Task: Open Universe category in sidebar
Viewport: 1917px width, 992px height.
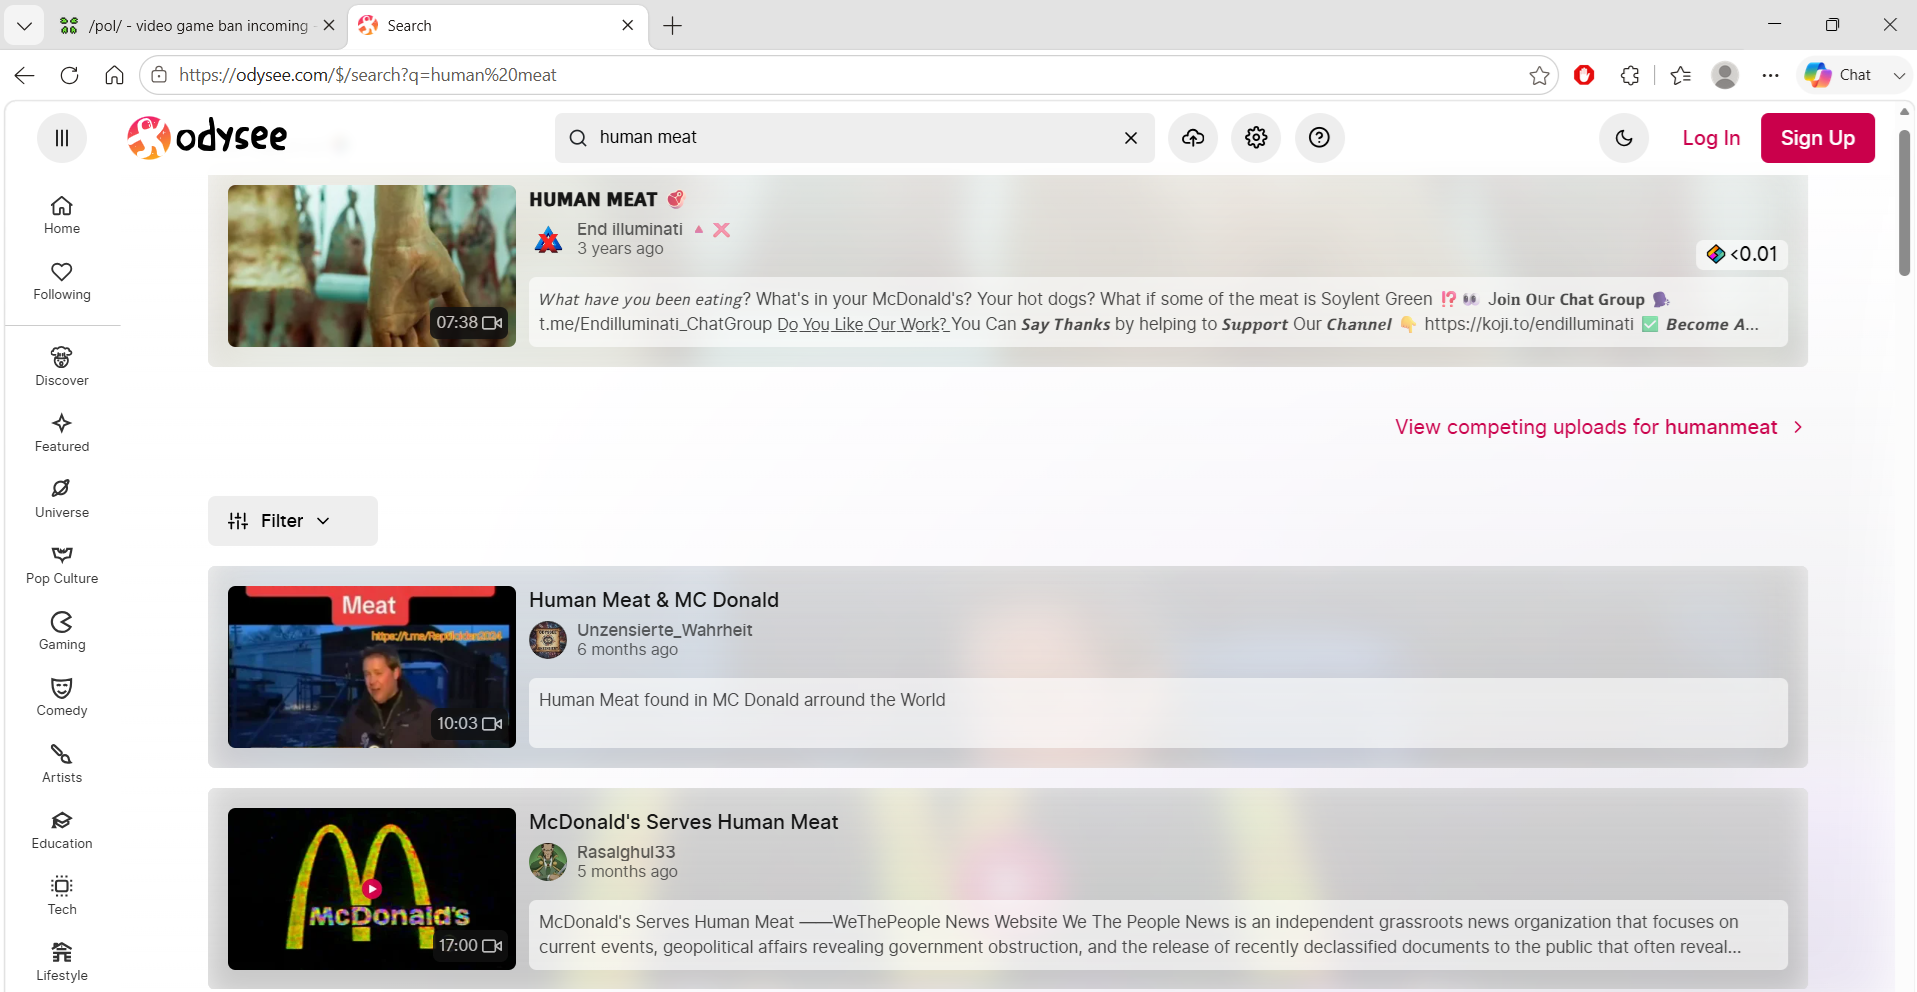Action: pyautogui.click(x=62, y=499)
